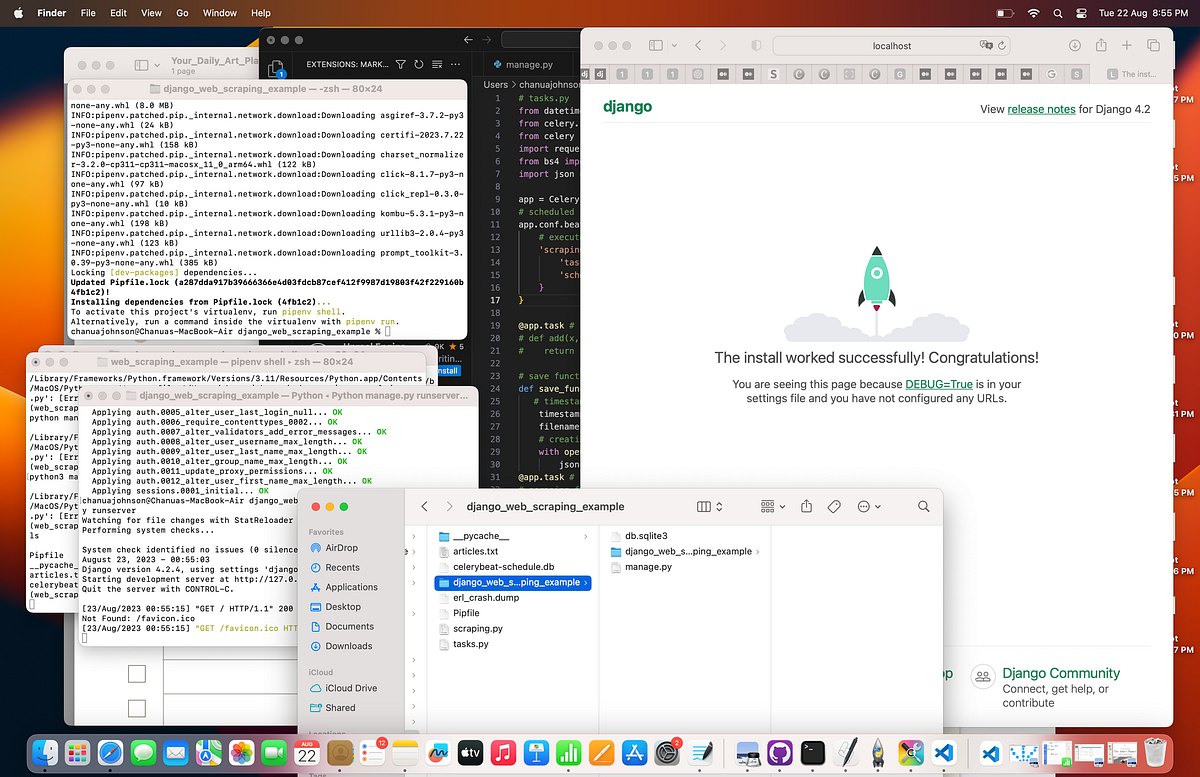Launch Visual Studio Code from the Dock

944,753
